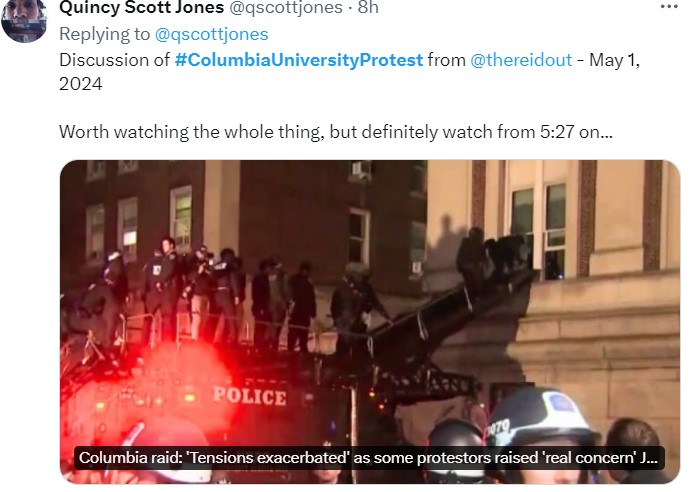Open the tweet by its 'Discussion of' text
The height and width of the screenshot is (492, 693).
(114, 60)
